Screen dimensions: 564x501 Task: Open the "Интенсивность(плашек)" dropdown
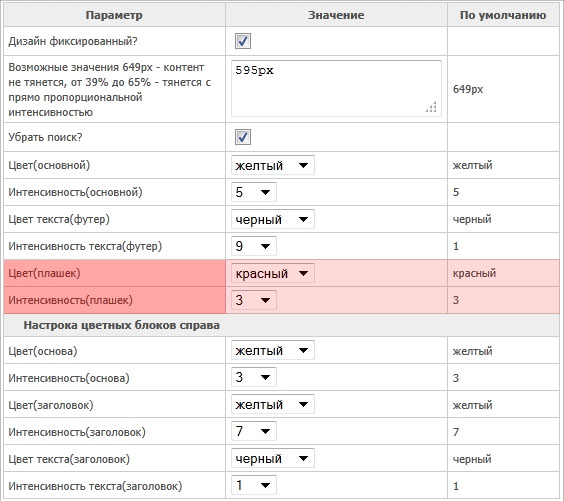coord(254,300)
